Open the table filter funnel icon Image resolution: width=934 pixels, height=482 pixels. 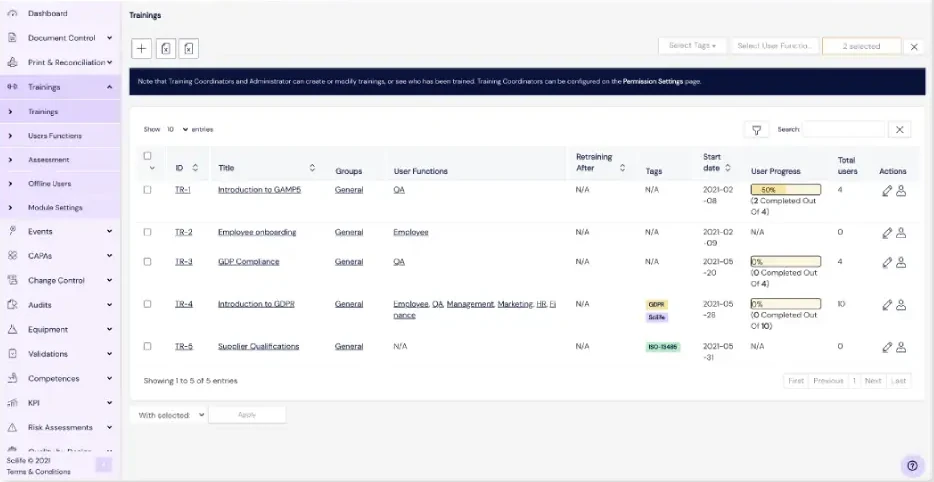point(756,129)
